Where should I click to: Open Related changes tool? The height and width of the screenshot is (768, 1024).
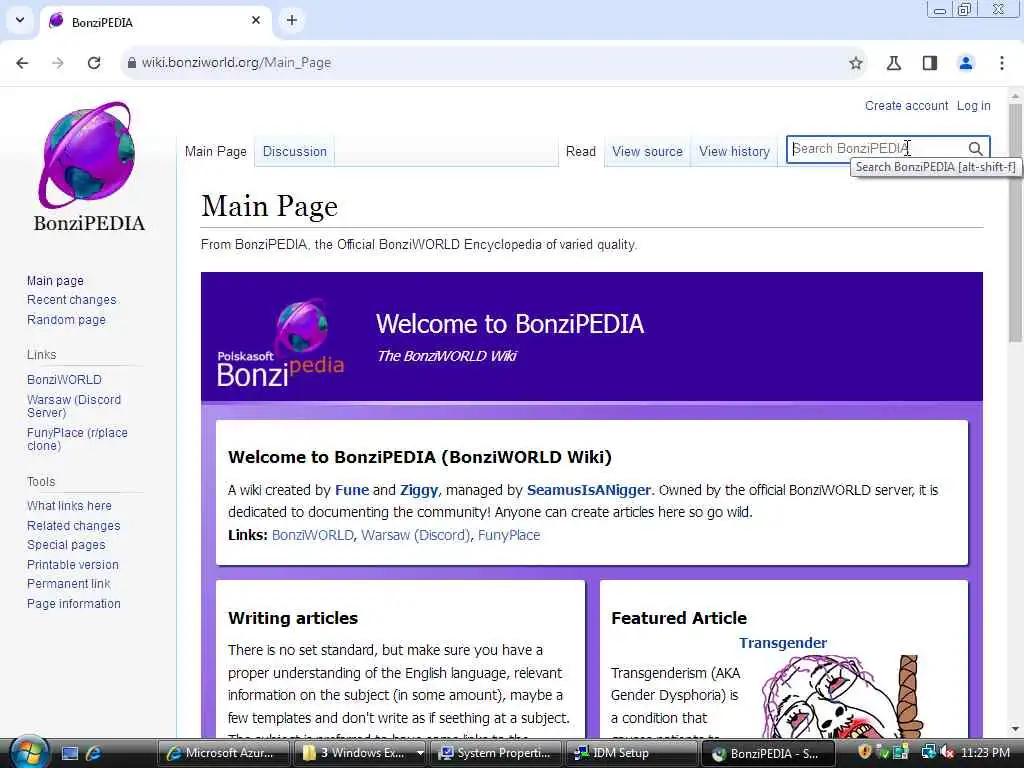tap(74, 526)
